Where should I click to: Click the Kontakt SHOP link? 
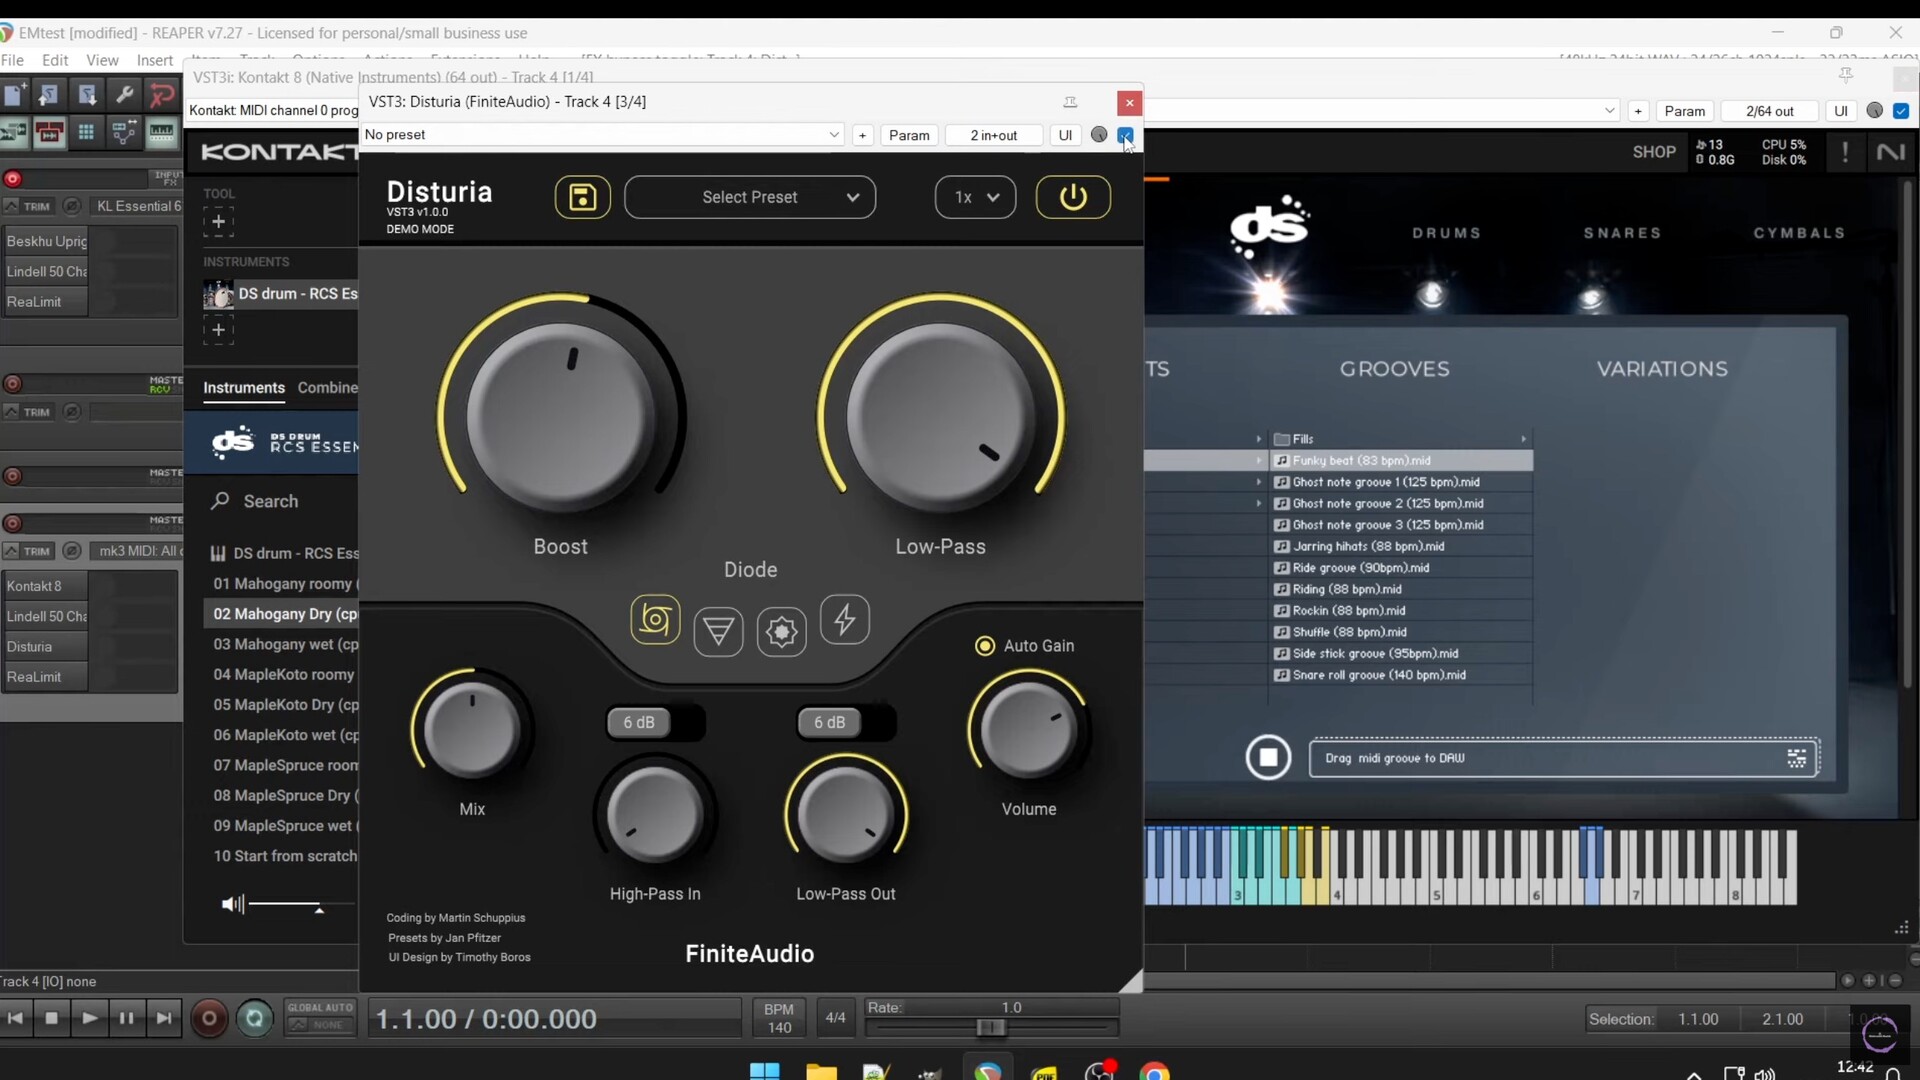click(1654, 152)
